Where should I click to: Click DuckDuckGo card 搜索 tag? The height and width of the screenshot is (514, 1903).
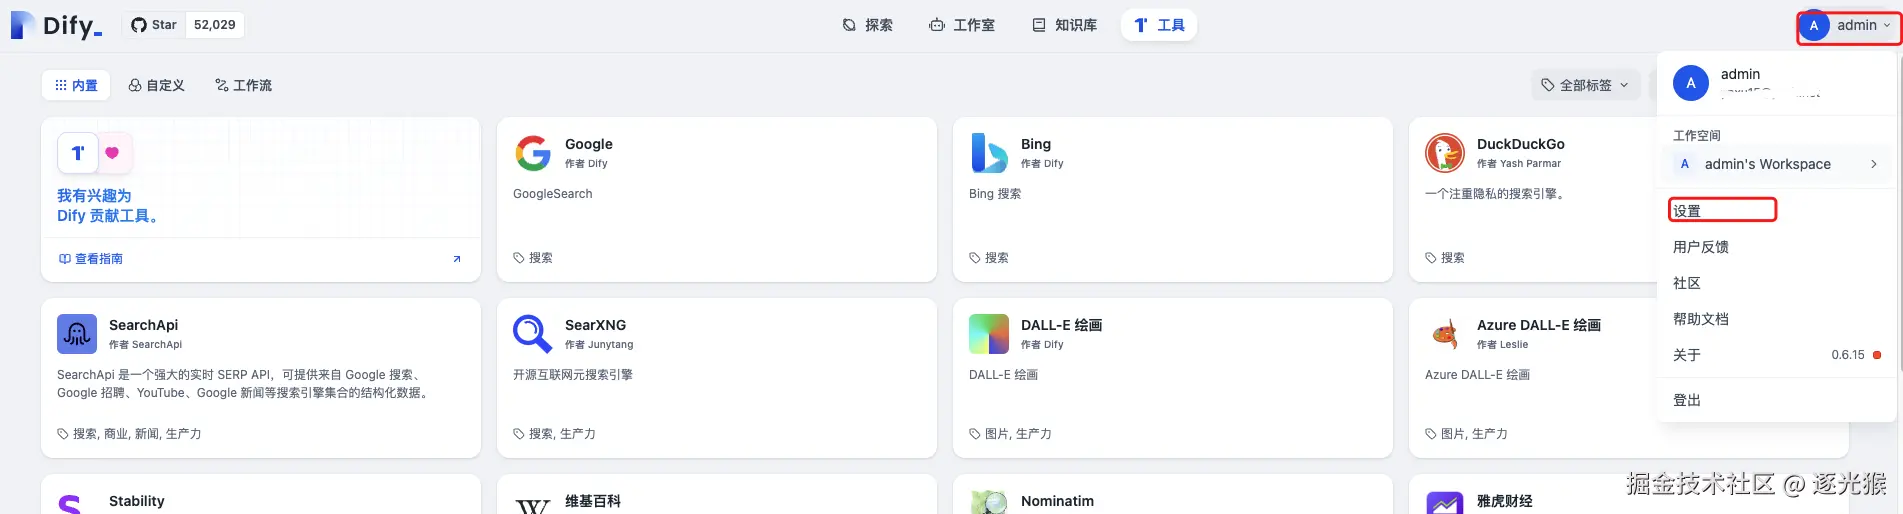[1445, 258]
